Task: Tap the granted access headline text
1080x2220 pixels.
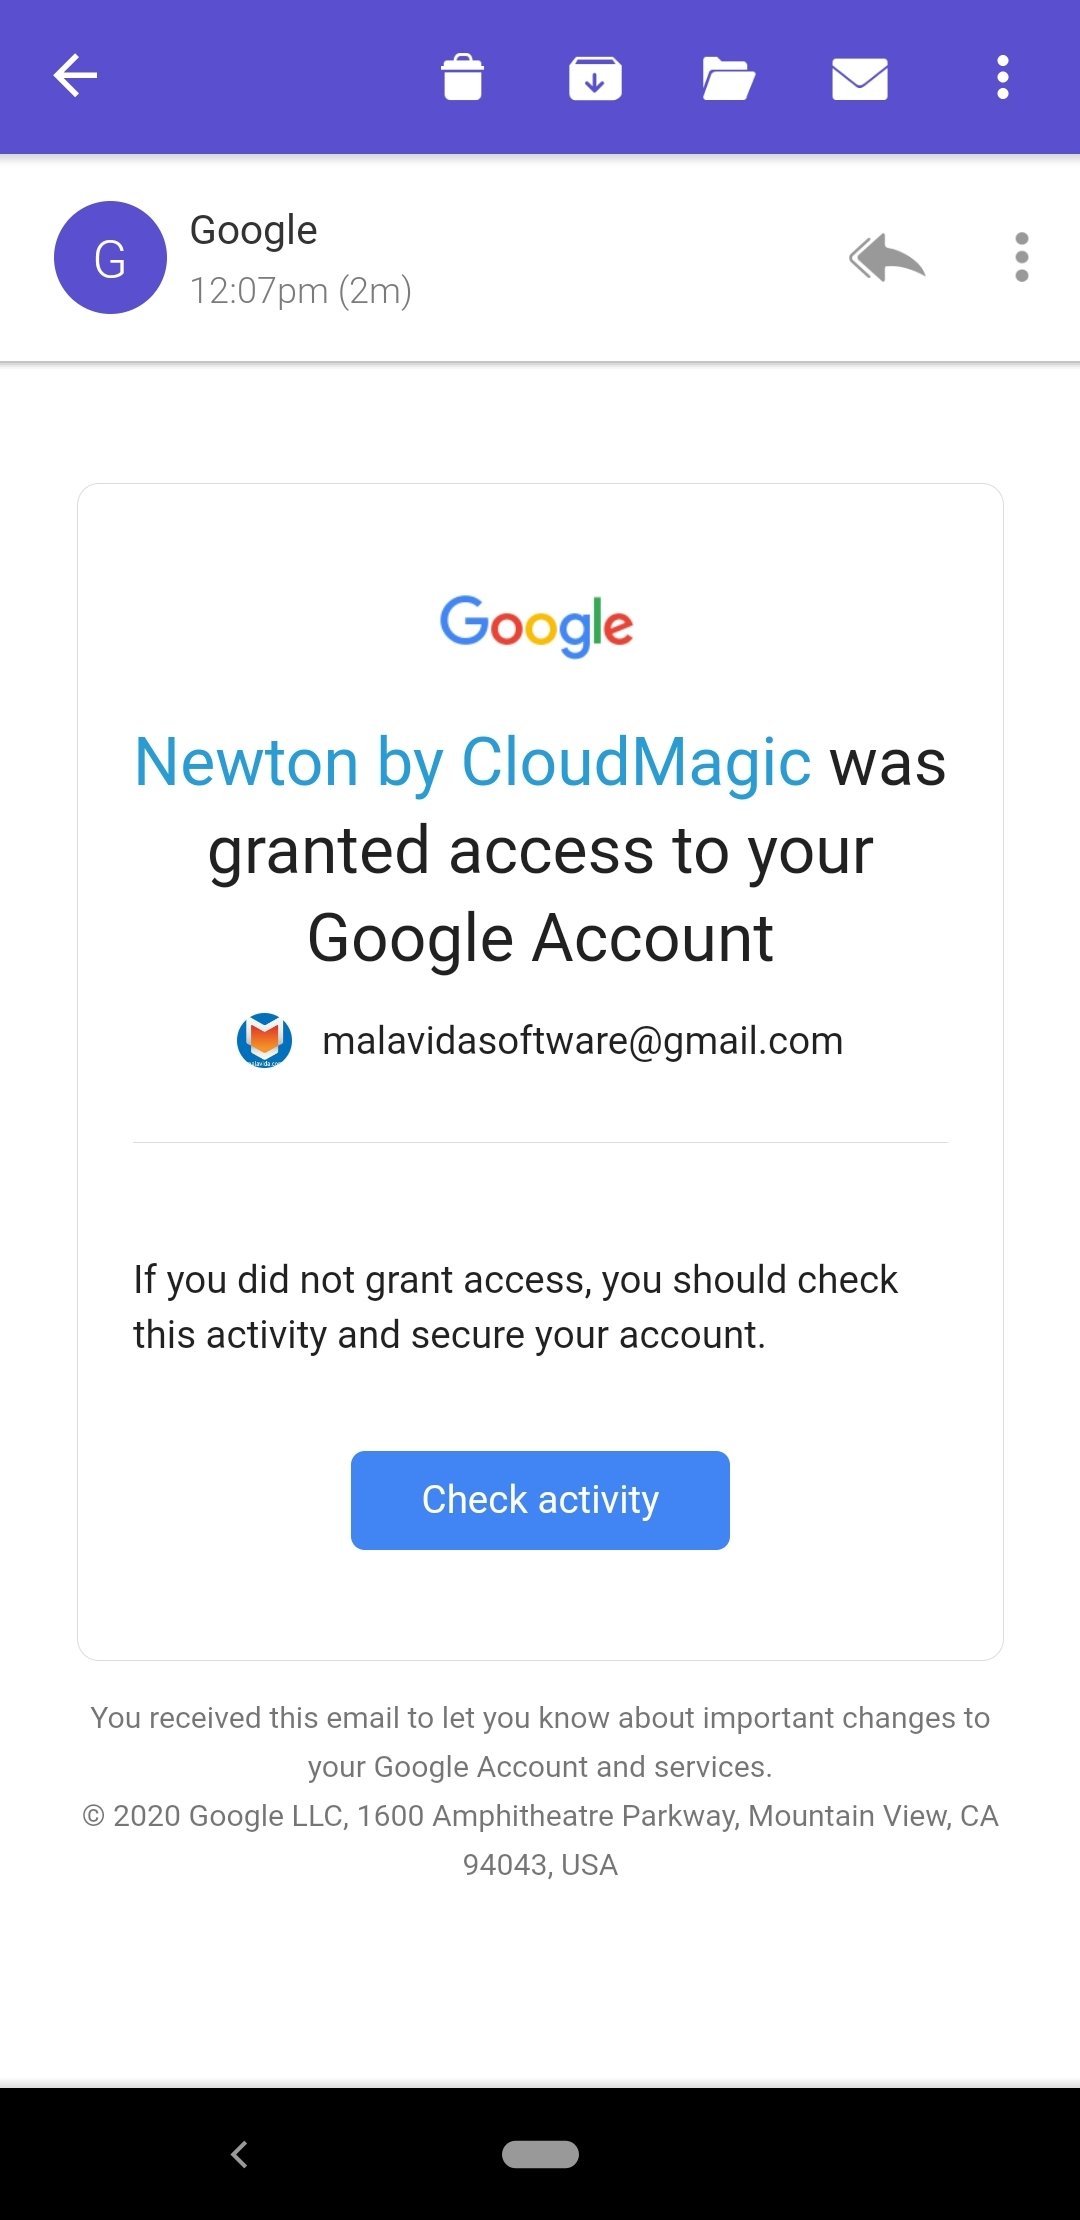Action: [540, 851]
